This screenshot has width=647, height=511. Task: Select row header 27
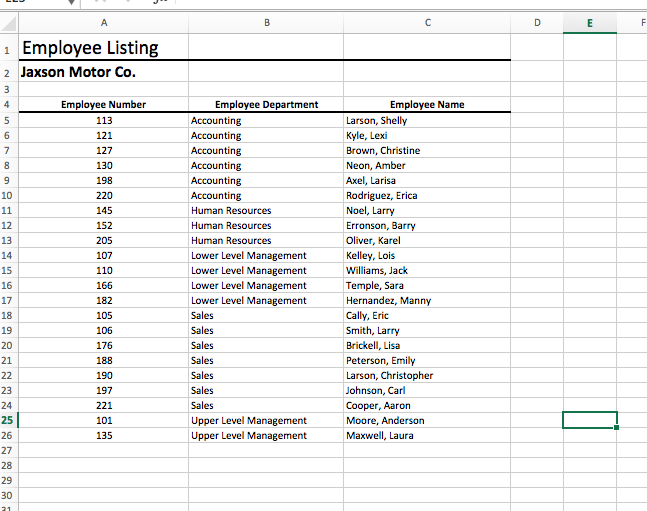coord(7,450)
